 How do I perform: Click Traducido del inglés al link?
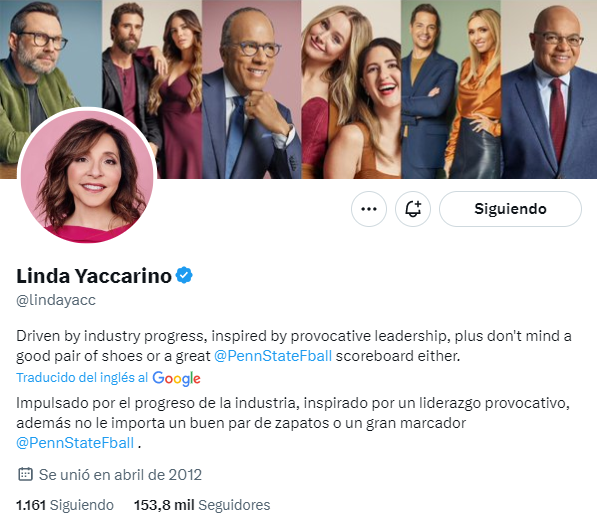(82, 378)
